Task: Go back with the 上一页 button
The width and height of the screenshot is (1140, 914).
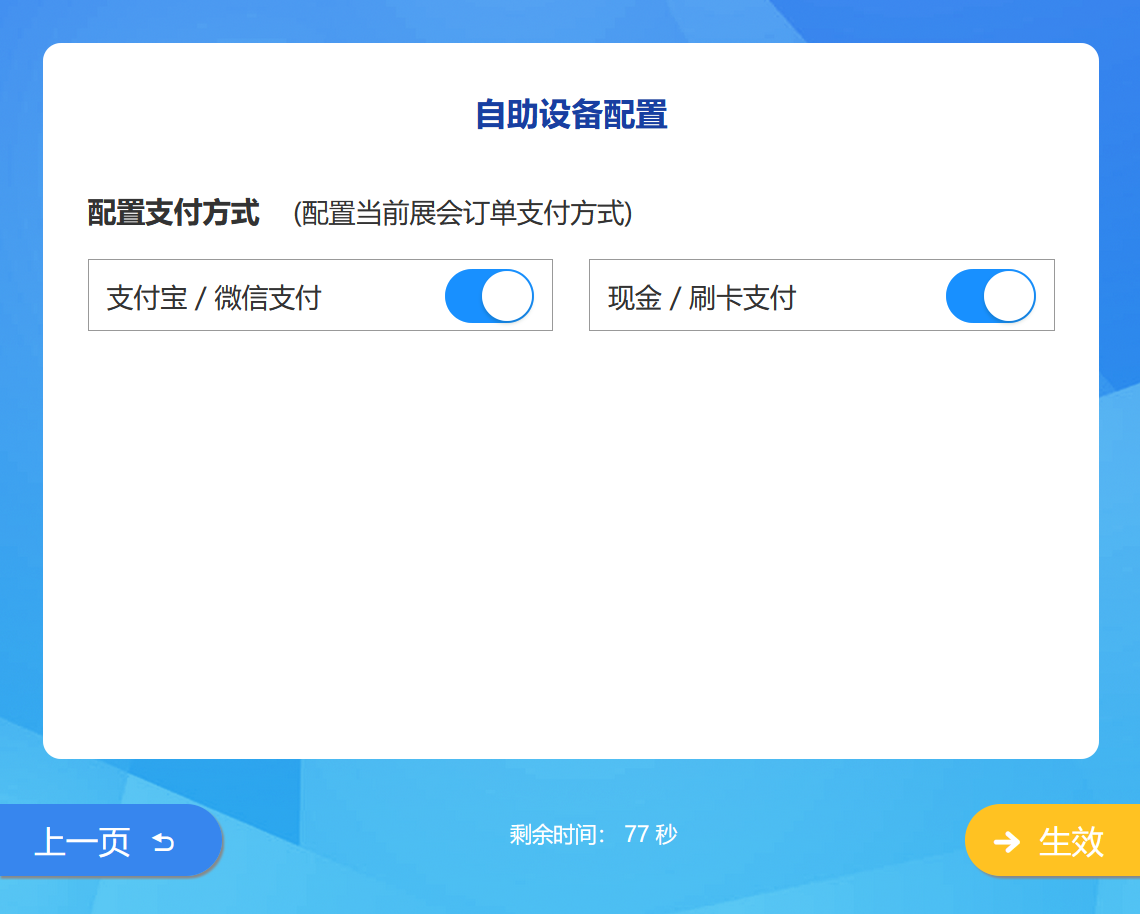Action: click(111, 841)
